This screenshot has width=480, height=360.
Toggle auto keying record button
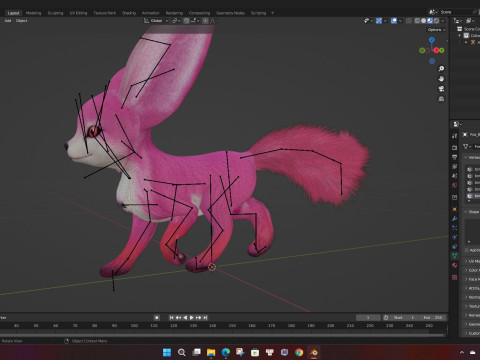pos(157,317)
